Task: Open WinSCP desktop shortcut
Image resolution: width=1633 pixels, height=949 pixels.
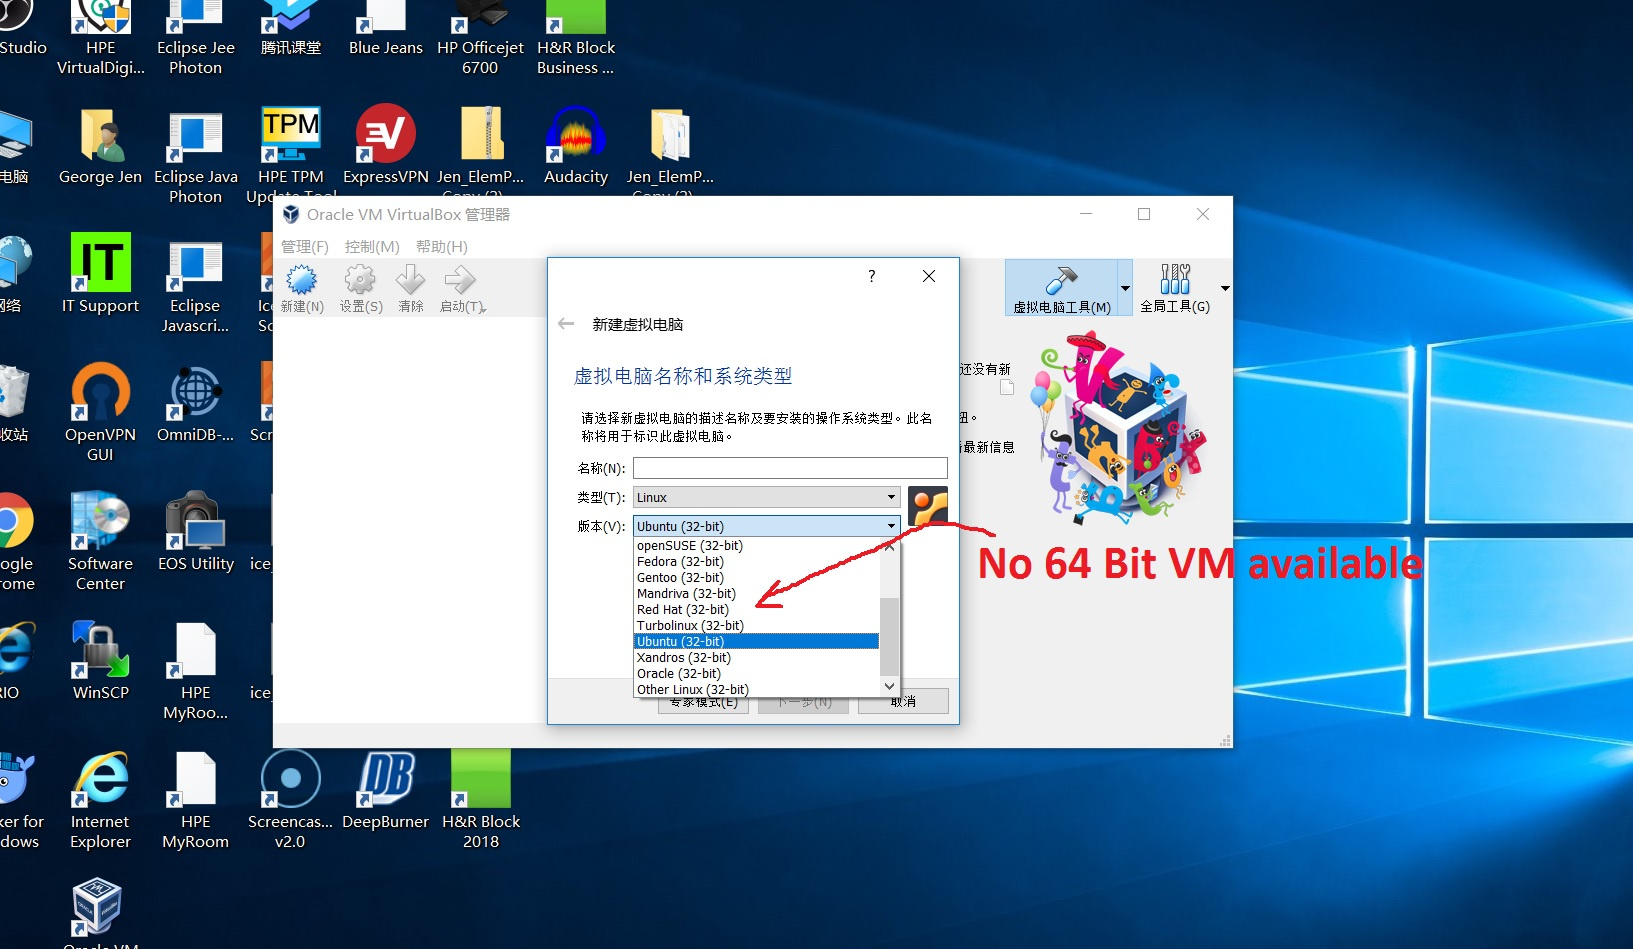Action: pos(100,661)
